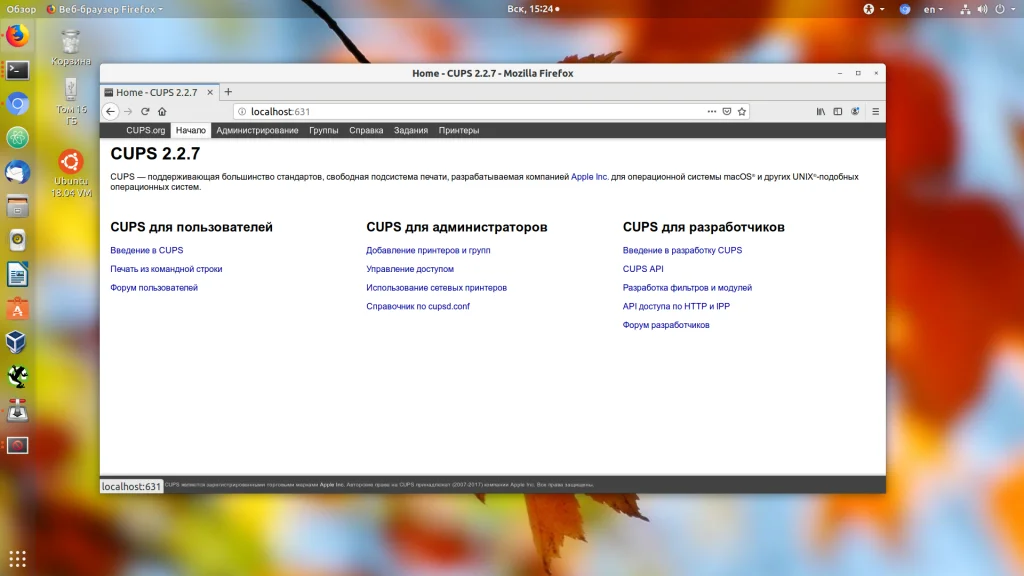
Task: Open Firefox from the dock
Action: [x=18, y=35]
